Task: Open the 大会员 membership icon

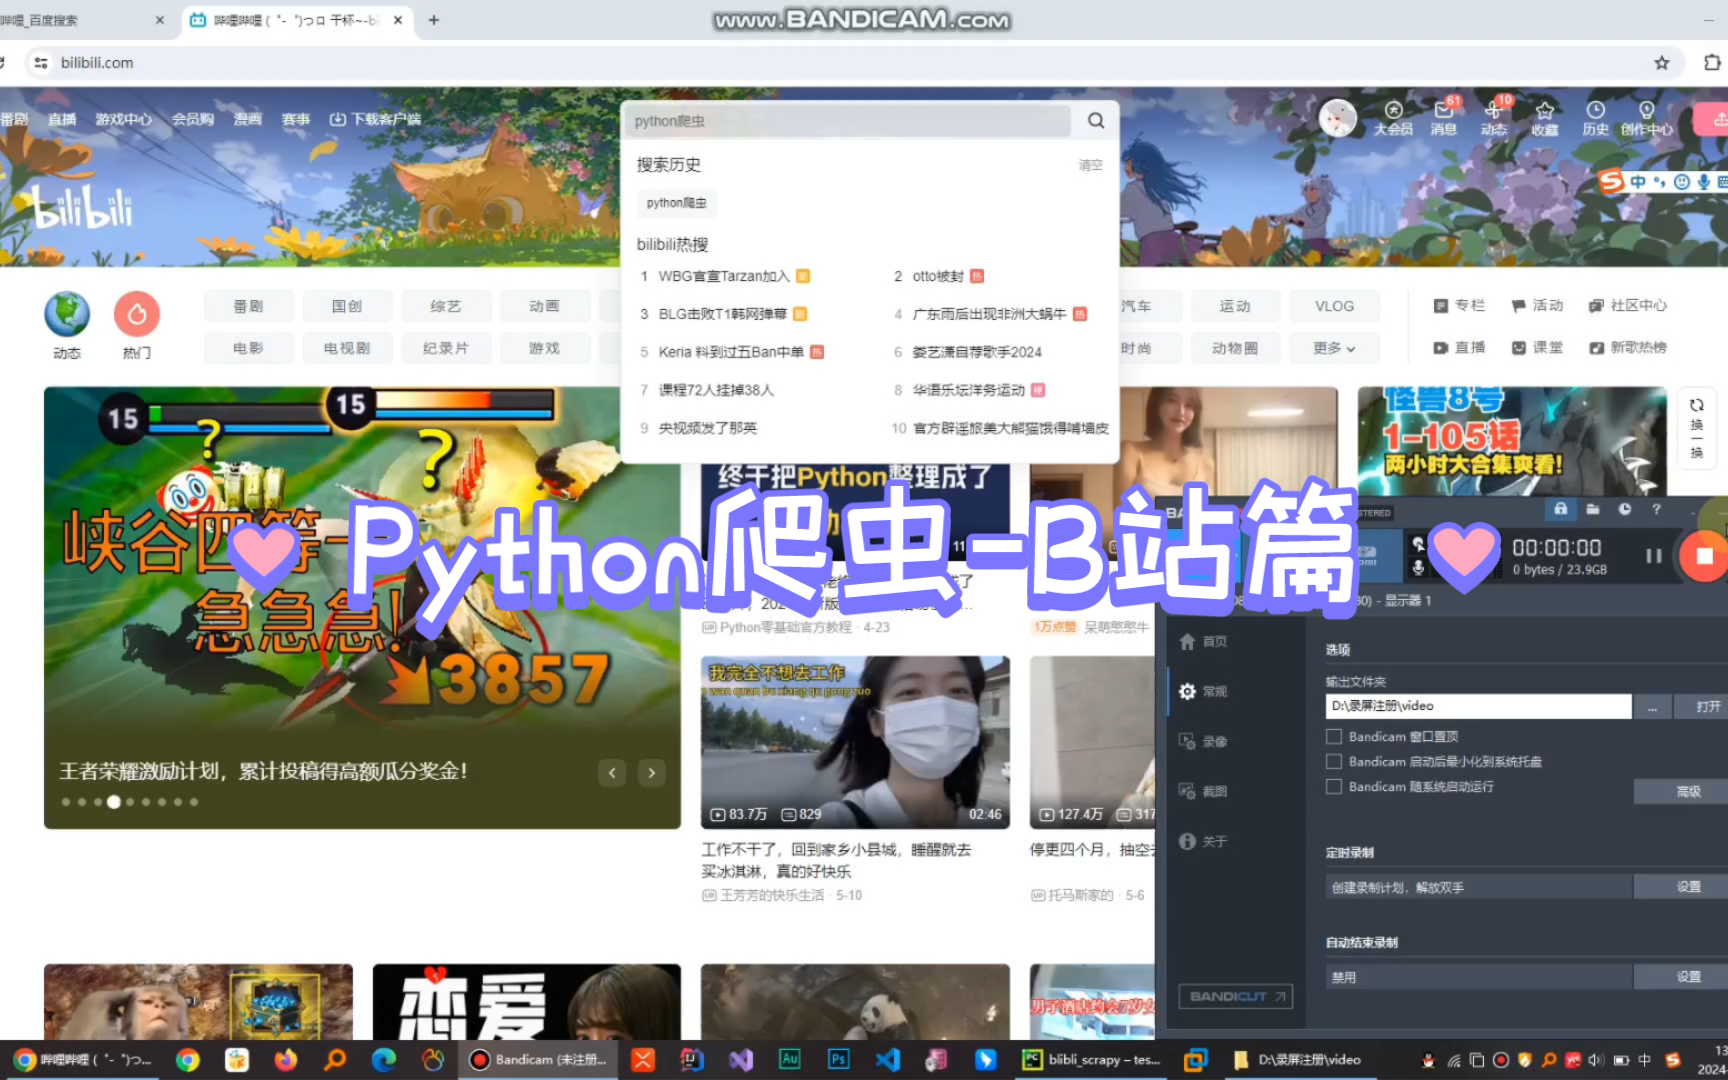Action: click(1393, 118)
